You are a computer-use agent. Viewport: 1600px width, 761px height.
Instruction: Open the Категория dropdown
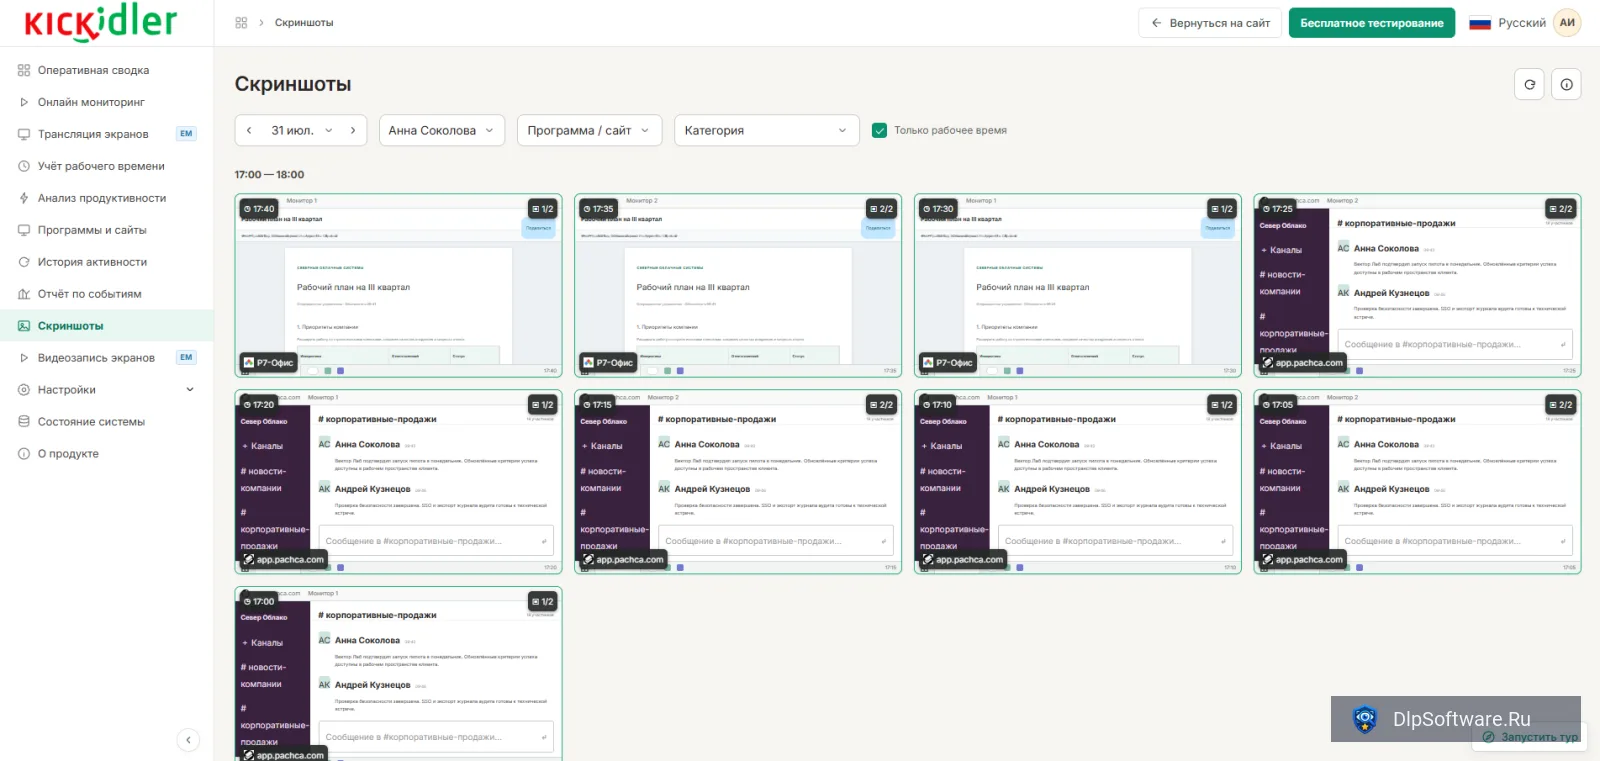coord(767,131)
